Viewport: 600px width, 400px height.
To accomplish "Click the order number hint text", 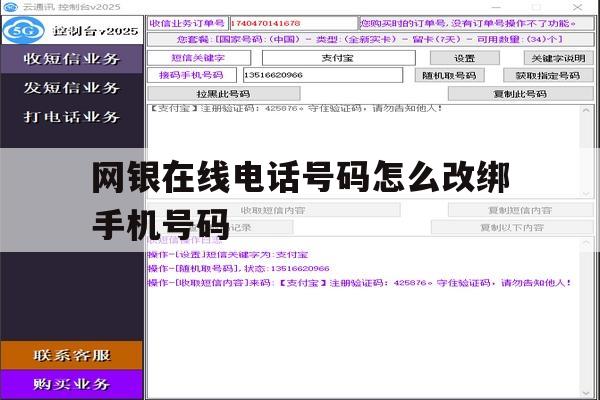I will (476, 23).
